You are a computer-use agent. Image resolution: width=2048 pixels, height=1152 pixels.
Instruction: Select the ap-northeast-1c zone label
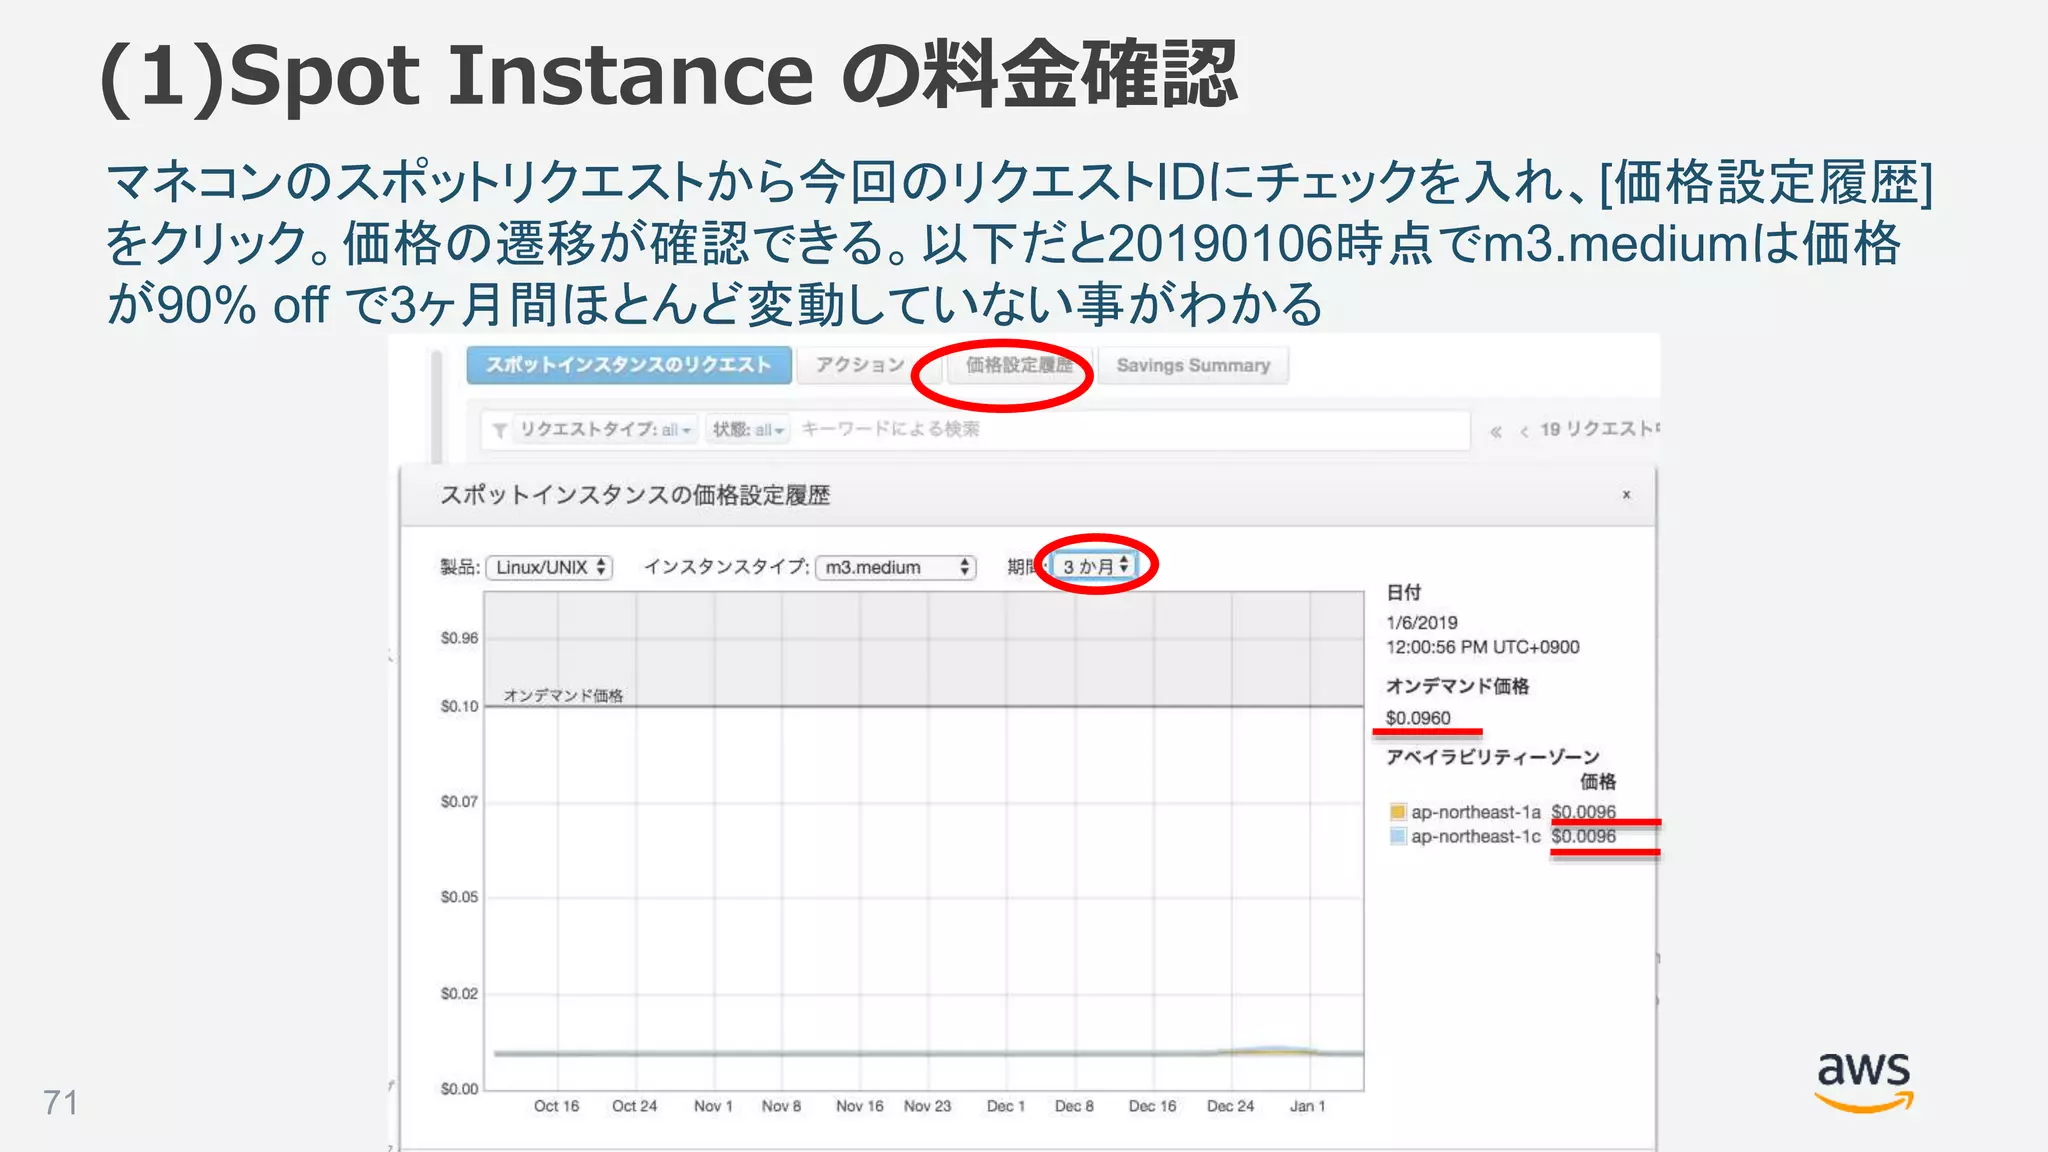coord(1476,836)
